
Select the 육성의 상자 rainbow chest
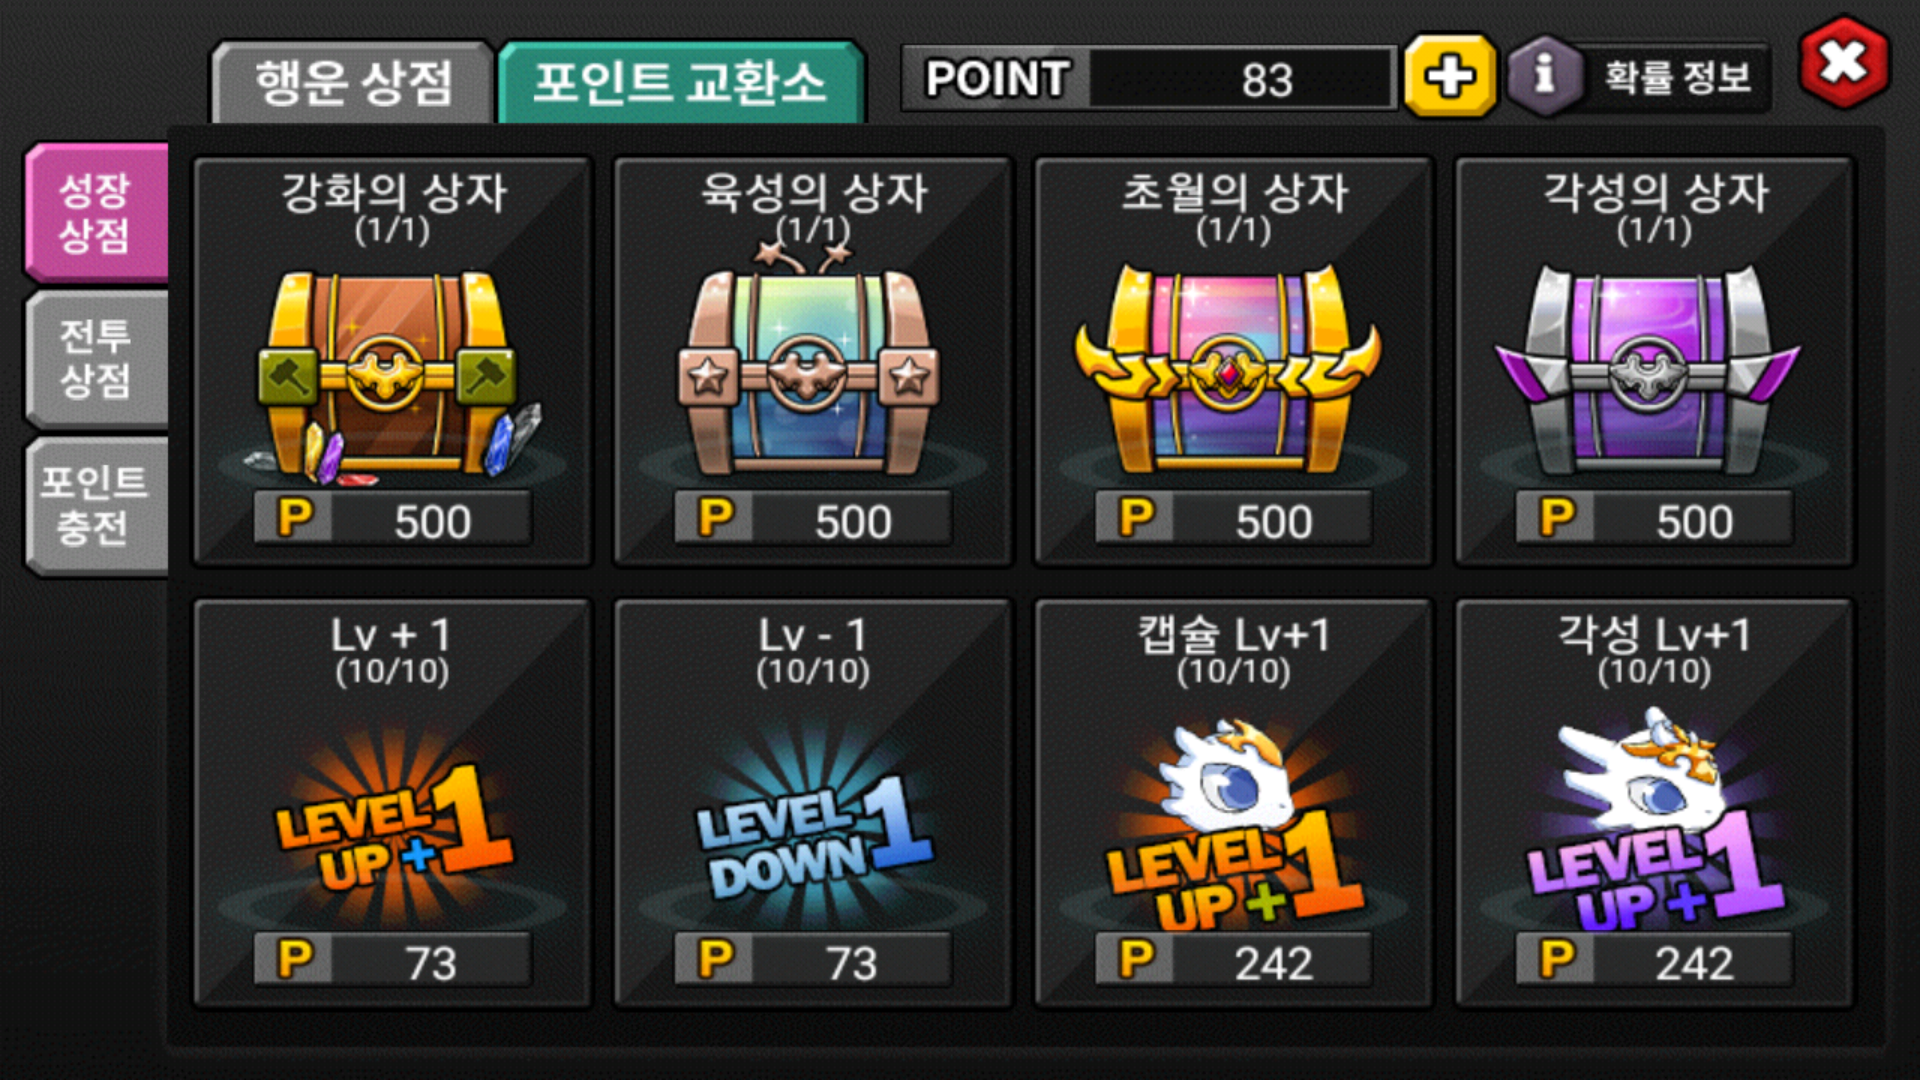(x=812, y=363)
